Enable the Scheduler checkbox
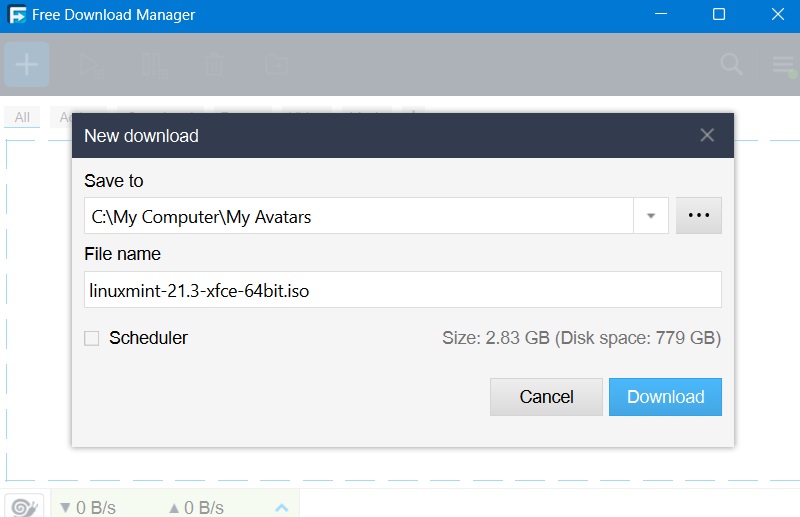800x517 pixels. (91, 338)
